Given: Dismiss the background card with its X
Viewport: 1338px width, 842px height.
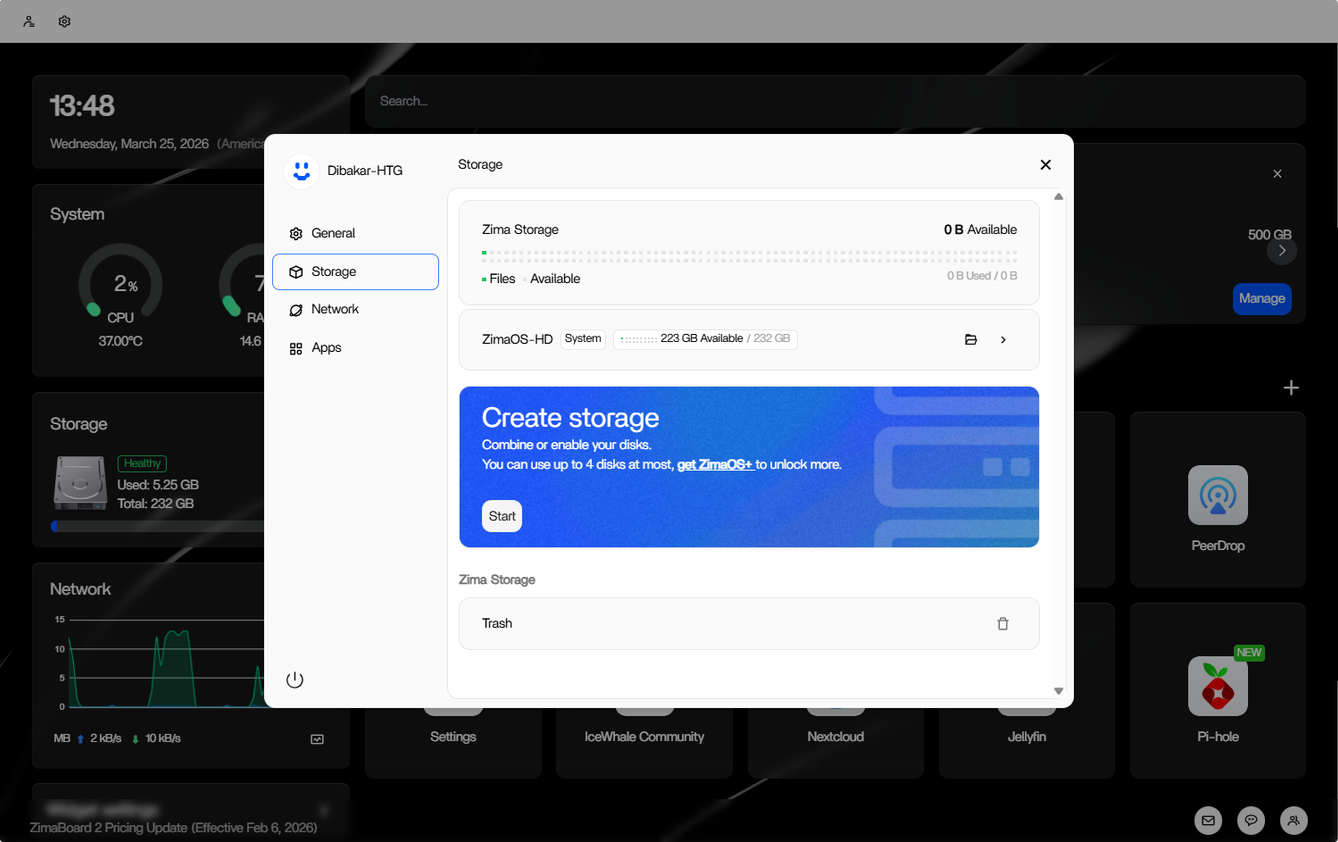Looking at the screenshot, I should click(1277, 174).
